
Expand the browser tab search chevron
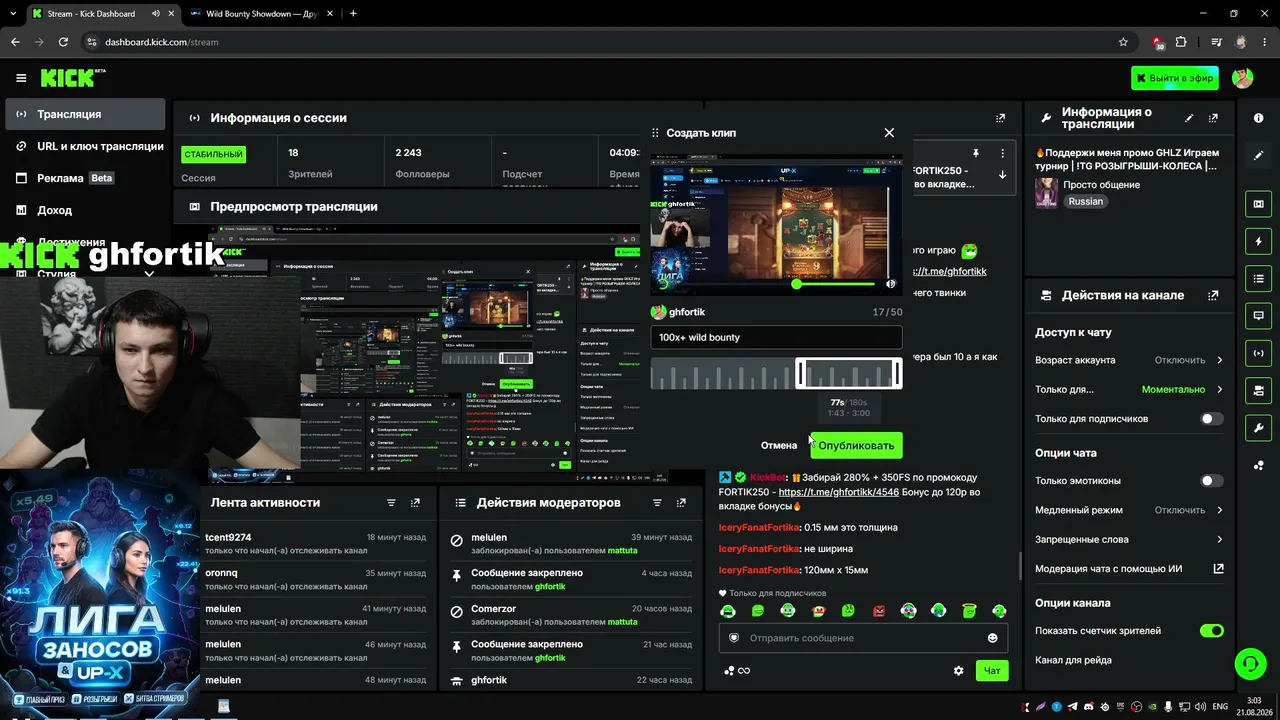click(13, 14)
